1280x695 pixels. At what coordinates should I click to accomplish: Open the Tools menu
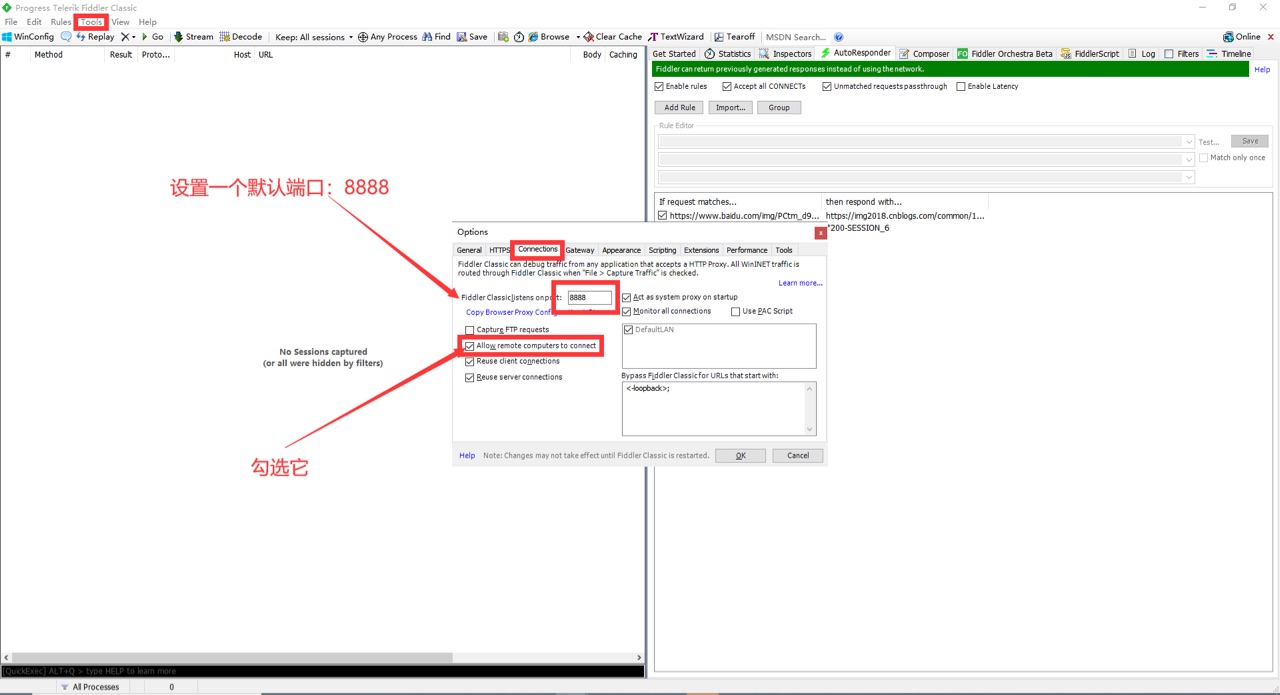point(91,21)
